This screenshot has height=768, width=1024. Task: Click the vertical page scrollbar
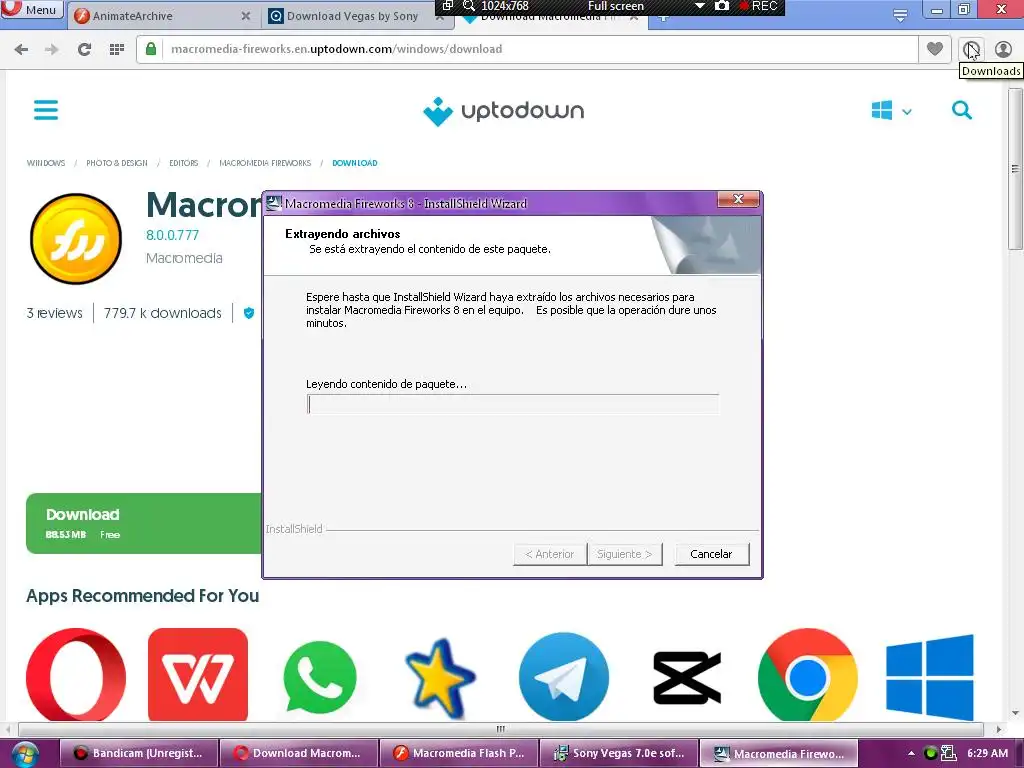(x=1015, y=168)
